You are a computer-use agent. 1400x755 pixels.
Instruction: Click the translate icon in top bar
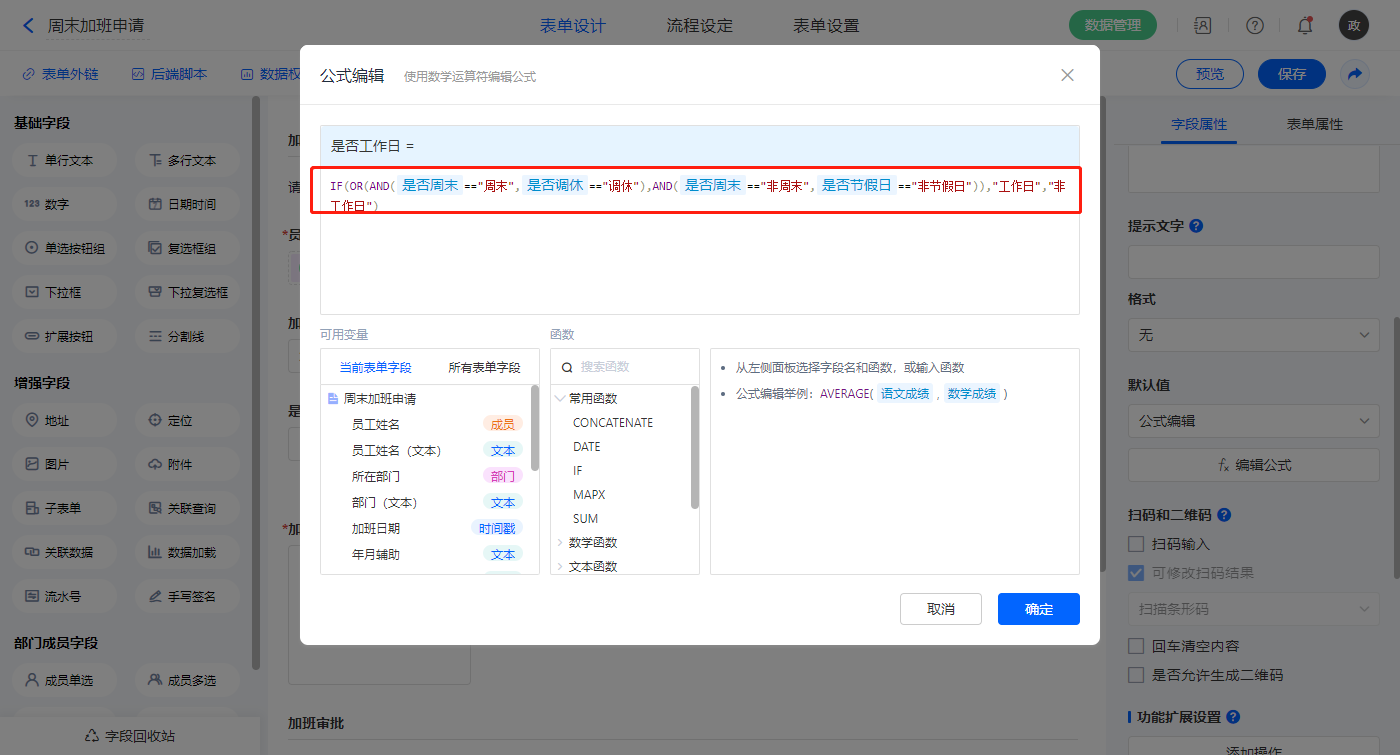(x=1203, y=26)
